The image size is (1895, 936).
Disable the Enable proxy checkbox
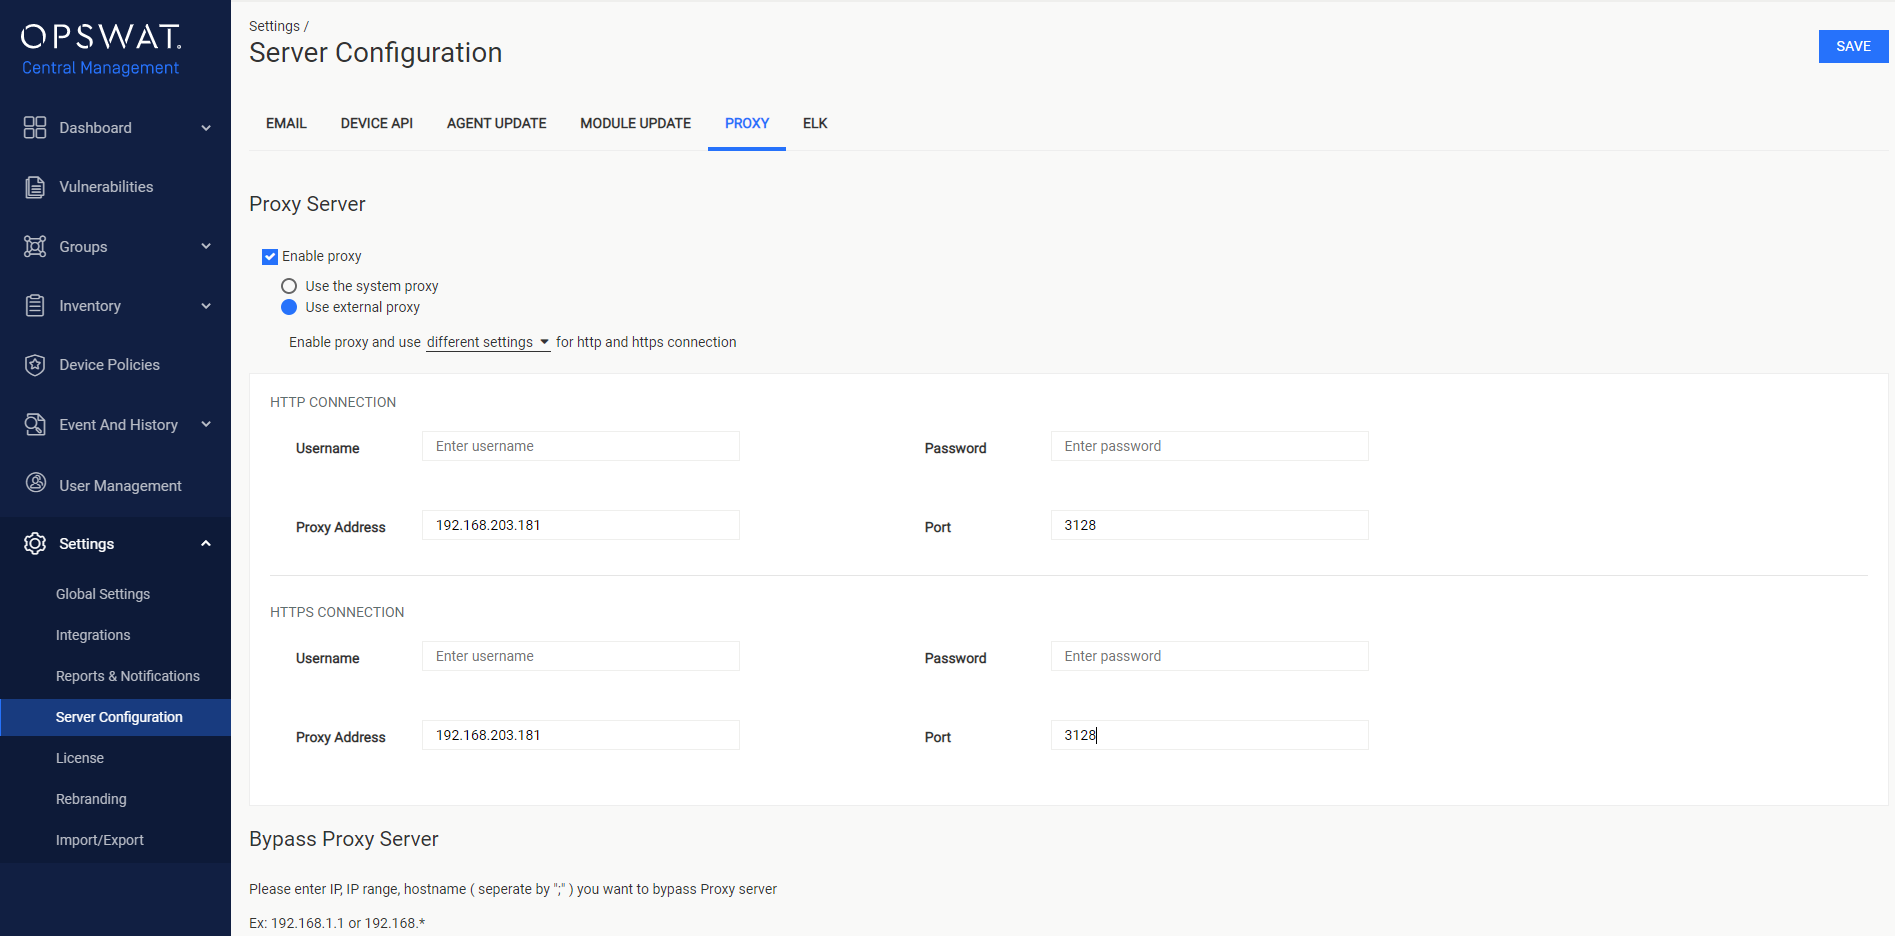coord(269,256)
